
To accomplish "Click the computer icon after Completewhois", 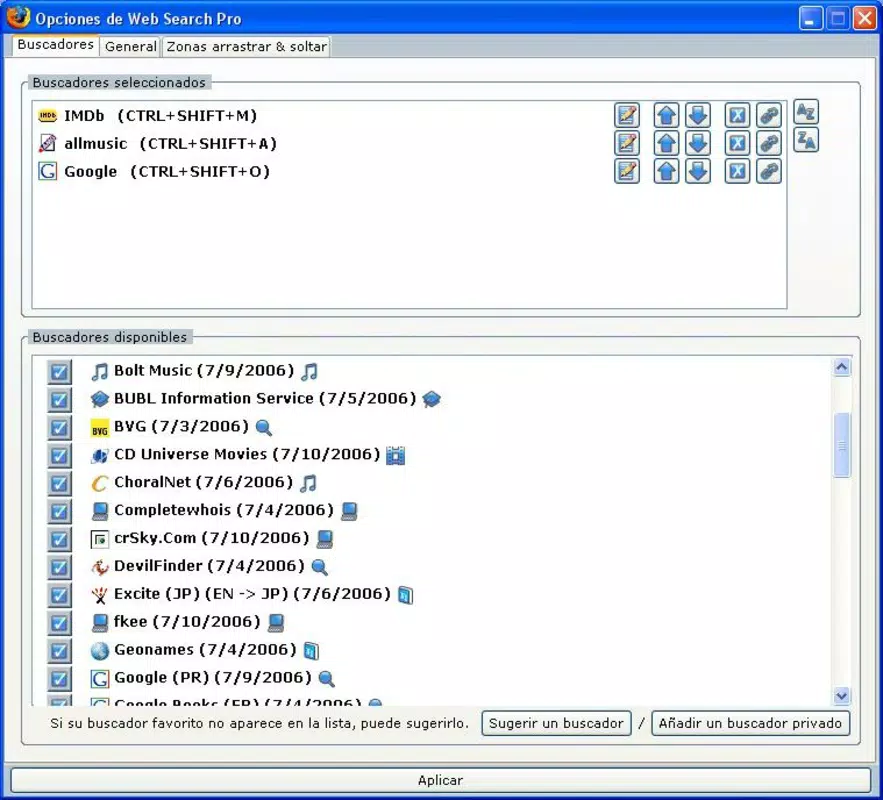I will pyautogui.click(x=349, y=511).
